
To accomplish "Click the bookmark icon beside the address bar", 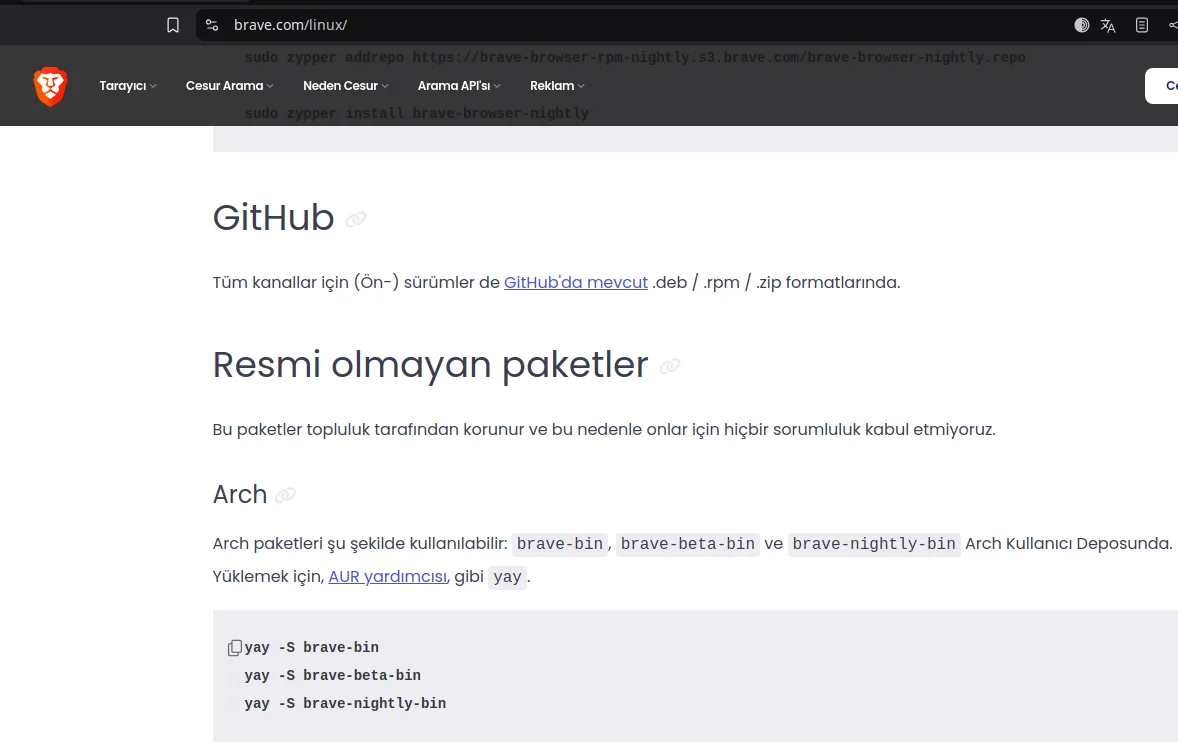I will pos(173,26).
